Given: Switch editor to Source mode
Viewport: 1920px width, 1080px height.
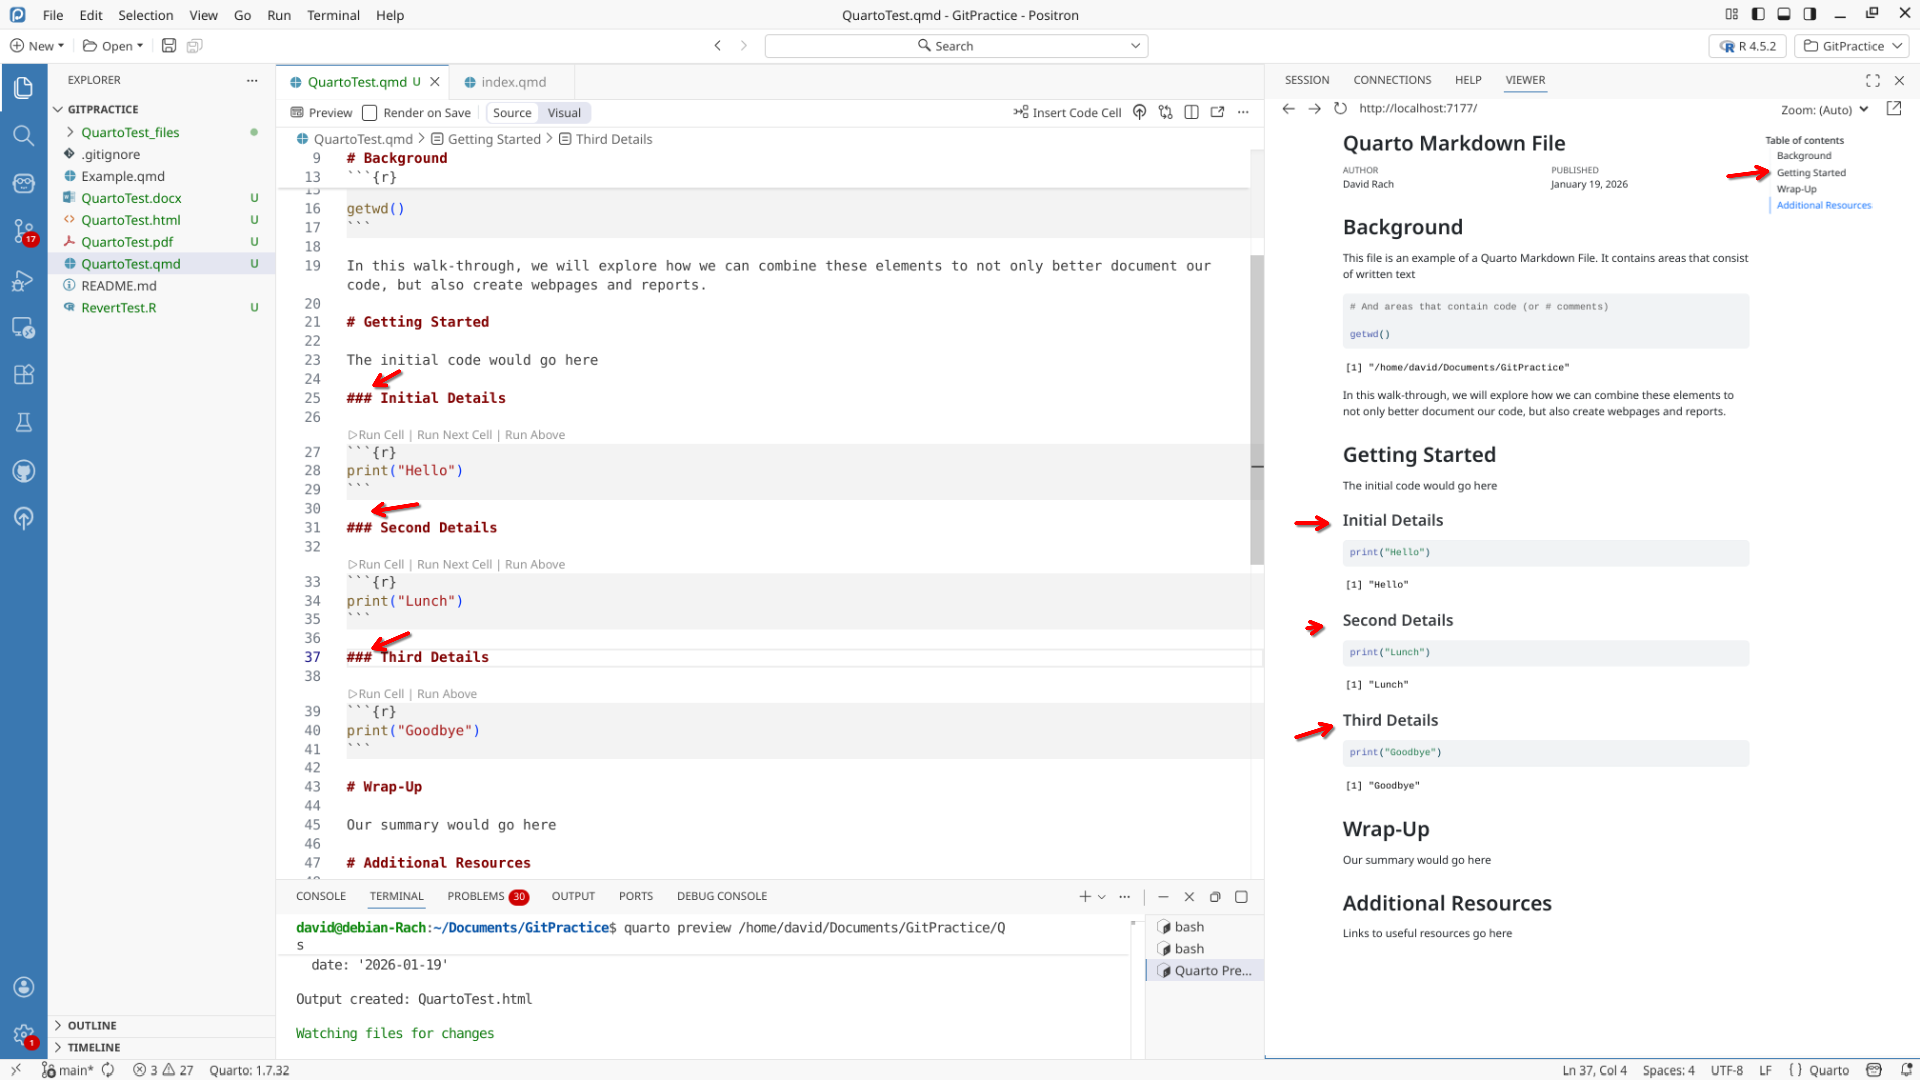Looking at the screenshot, I should click(x=512, y=113).
